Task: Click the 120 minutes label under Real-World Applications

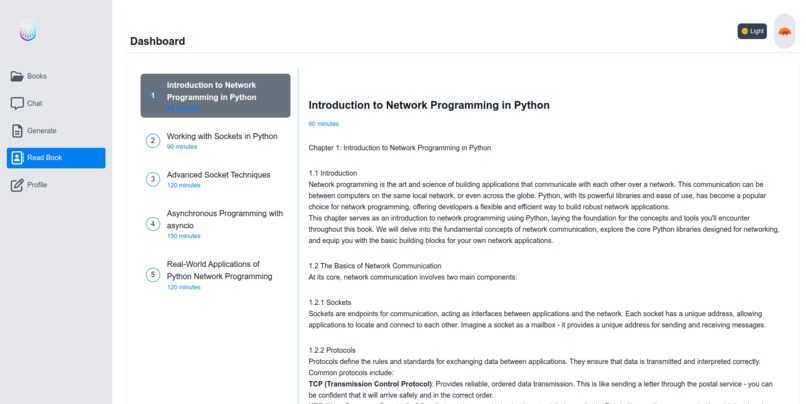Action: point(184,287)
